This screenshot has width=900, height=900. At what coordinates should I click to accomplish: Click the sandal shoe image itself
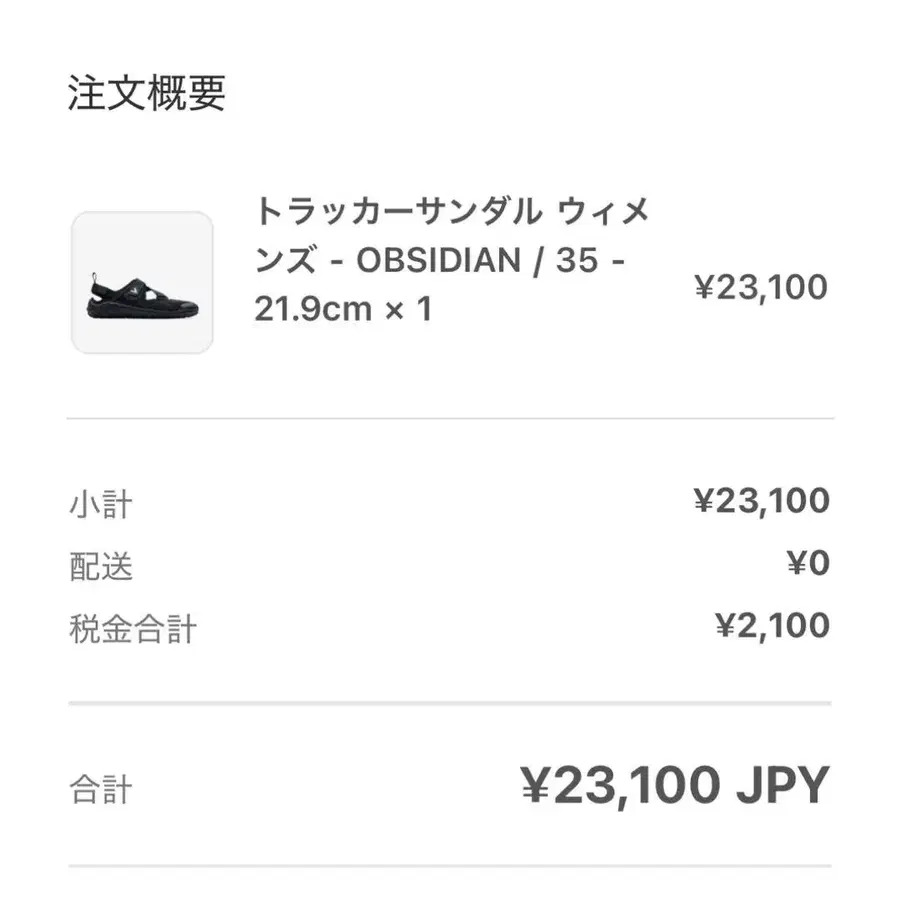142,296
